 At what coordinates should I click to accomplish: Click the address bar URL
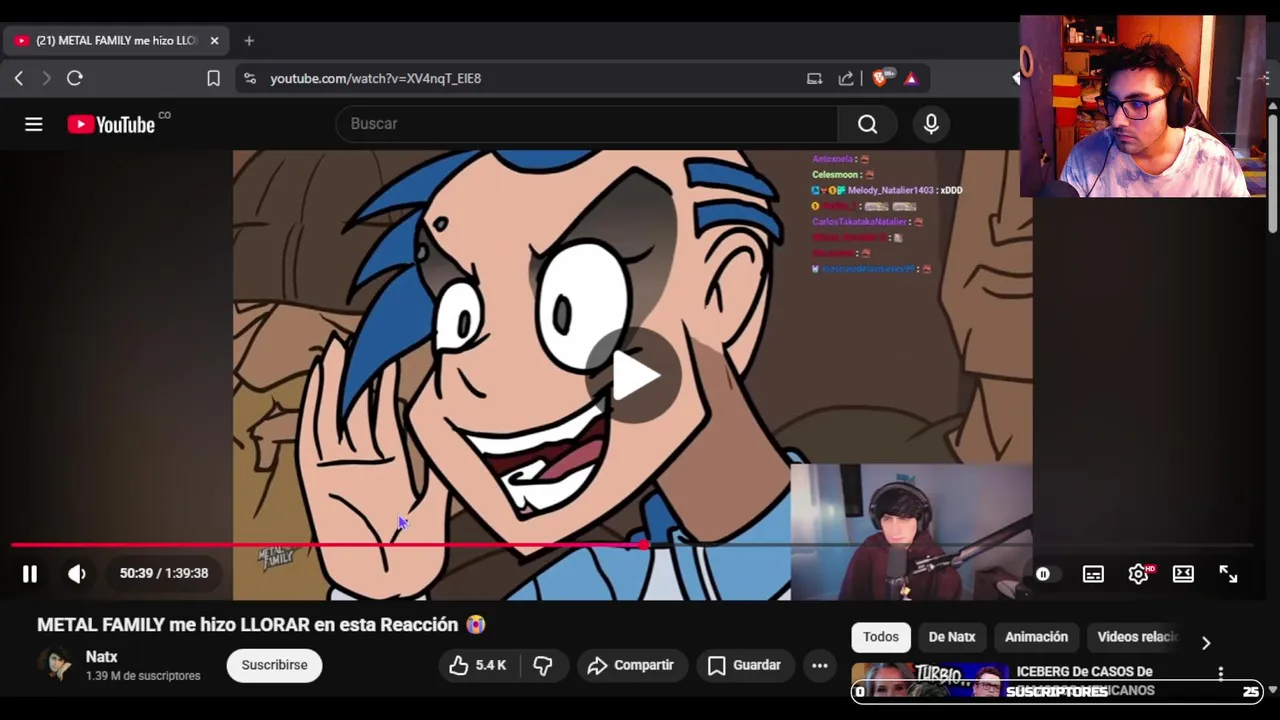pos(375,78)
